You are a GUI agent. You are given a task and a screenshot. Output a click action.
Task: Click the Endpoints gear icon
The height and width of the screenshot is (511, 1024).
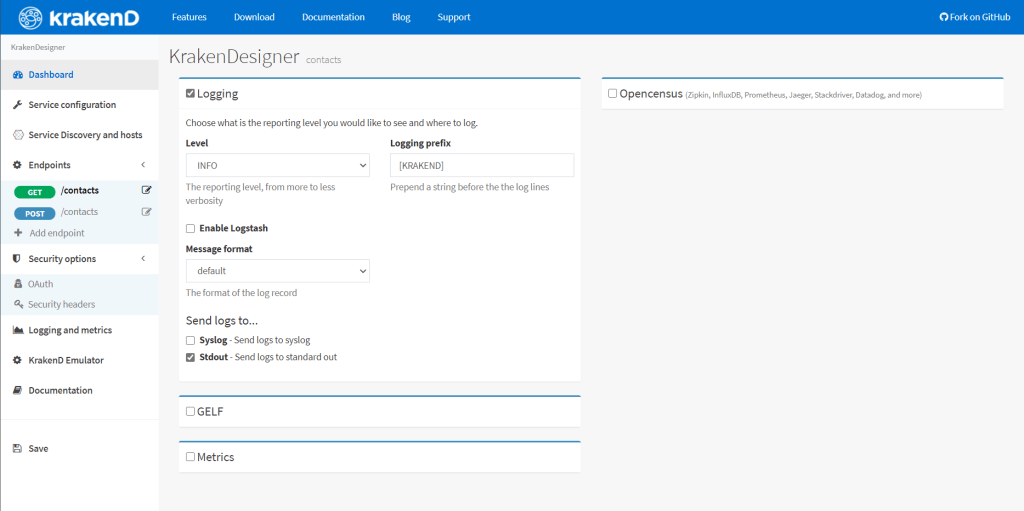[x=18, y=165]
